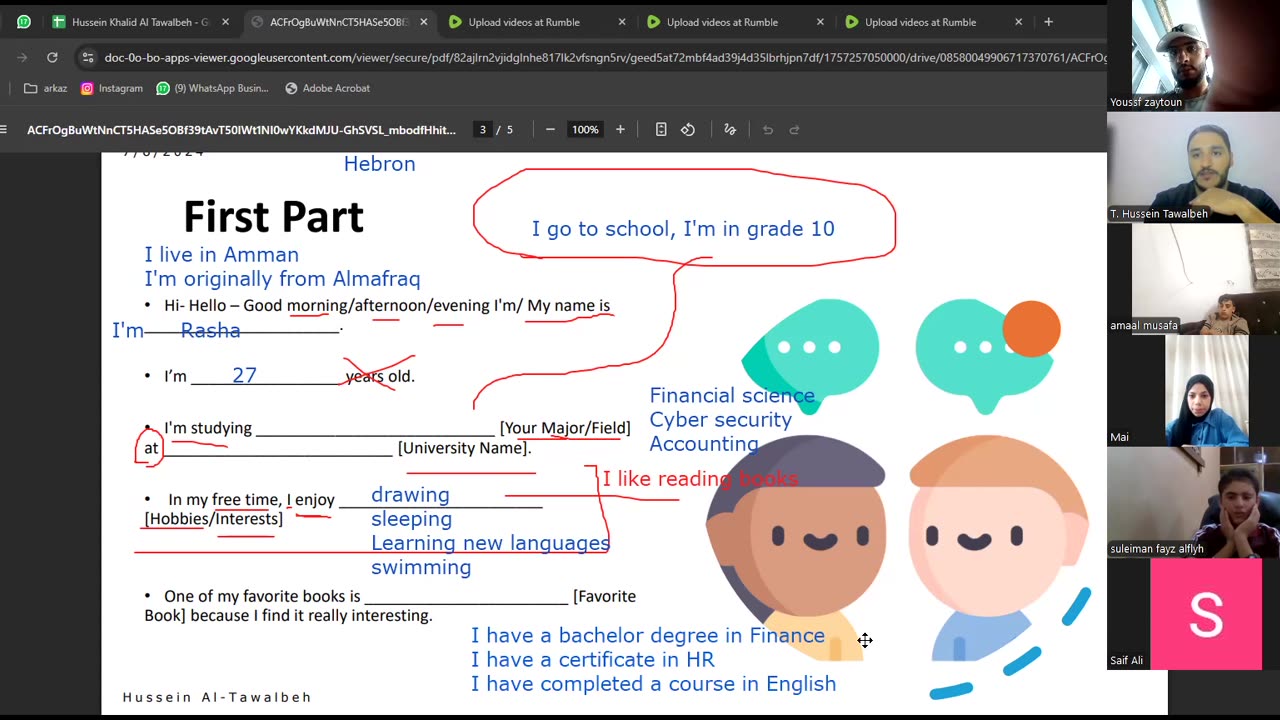Click the word swimming

point(421,567)
